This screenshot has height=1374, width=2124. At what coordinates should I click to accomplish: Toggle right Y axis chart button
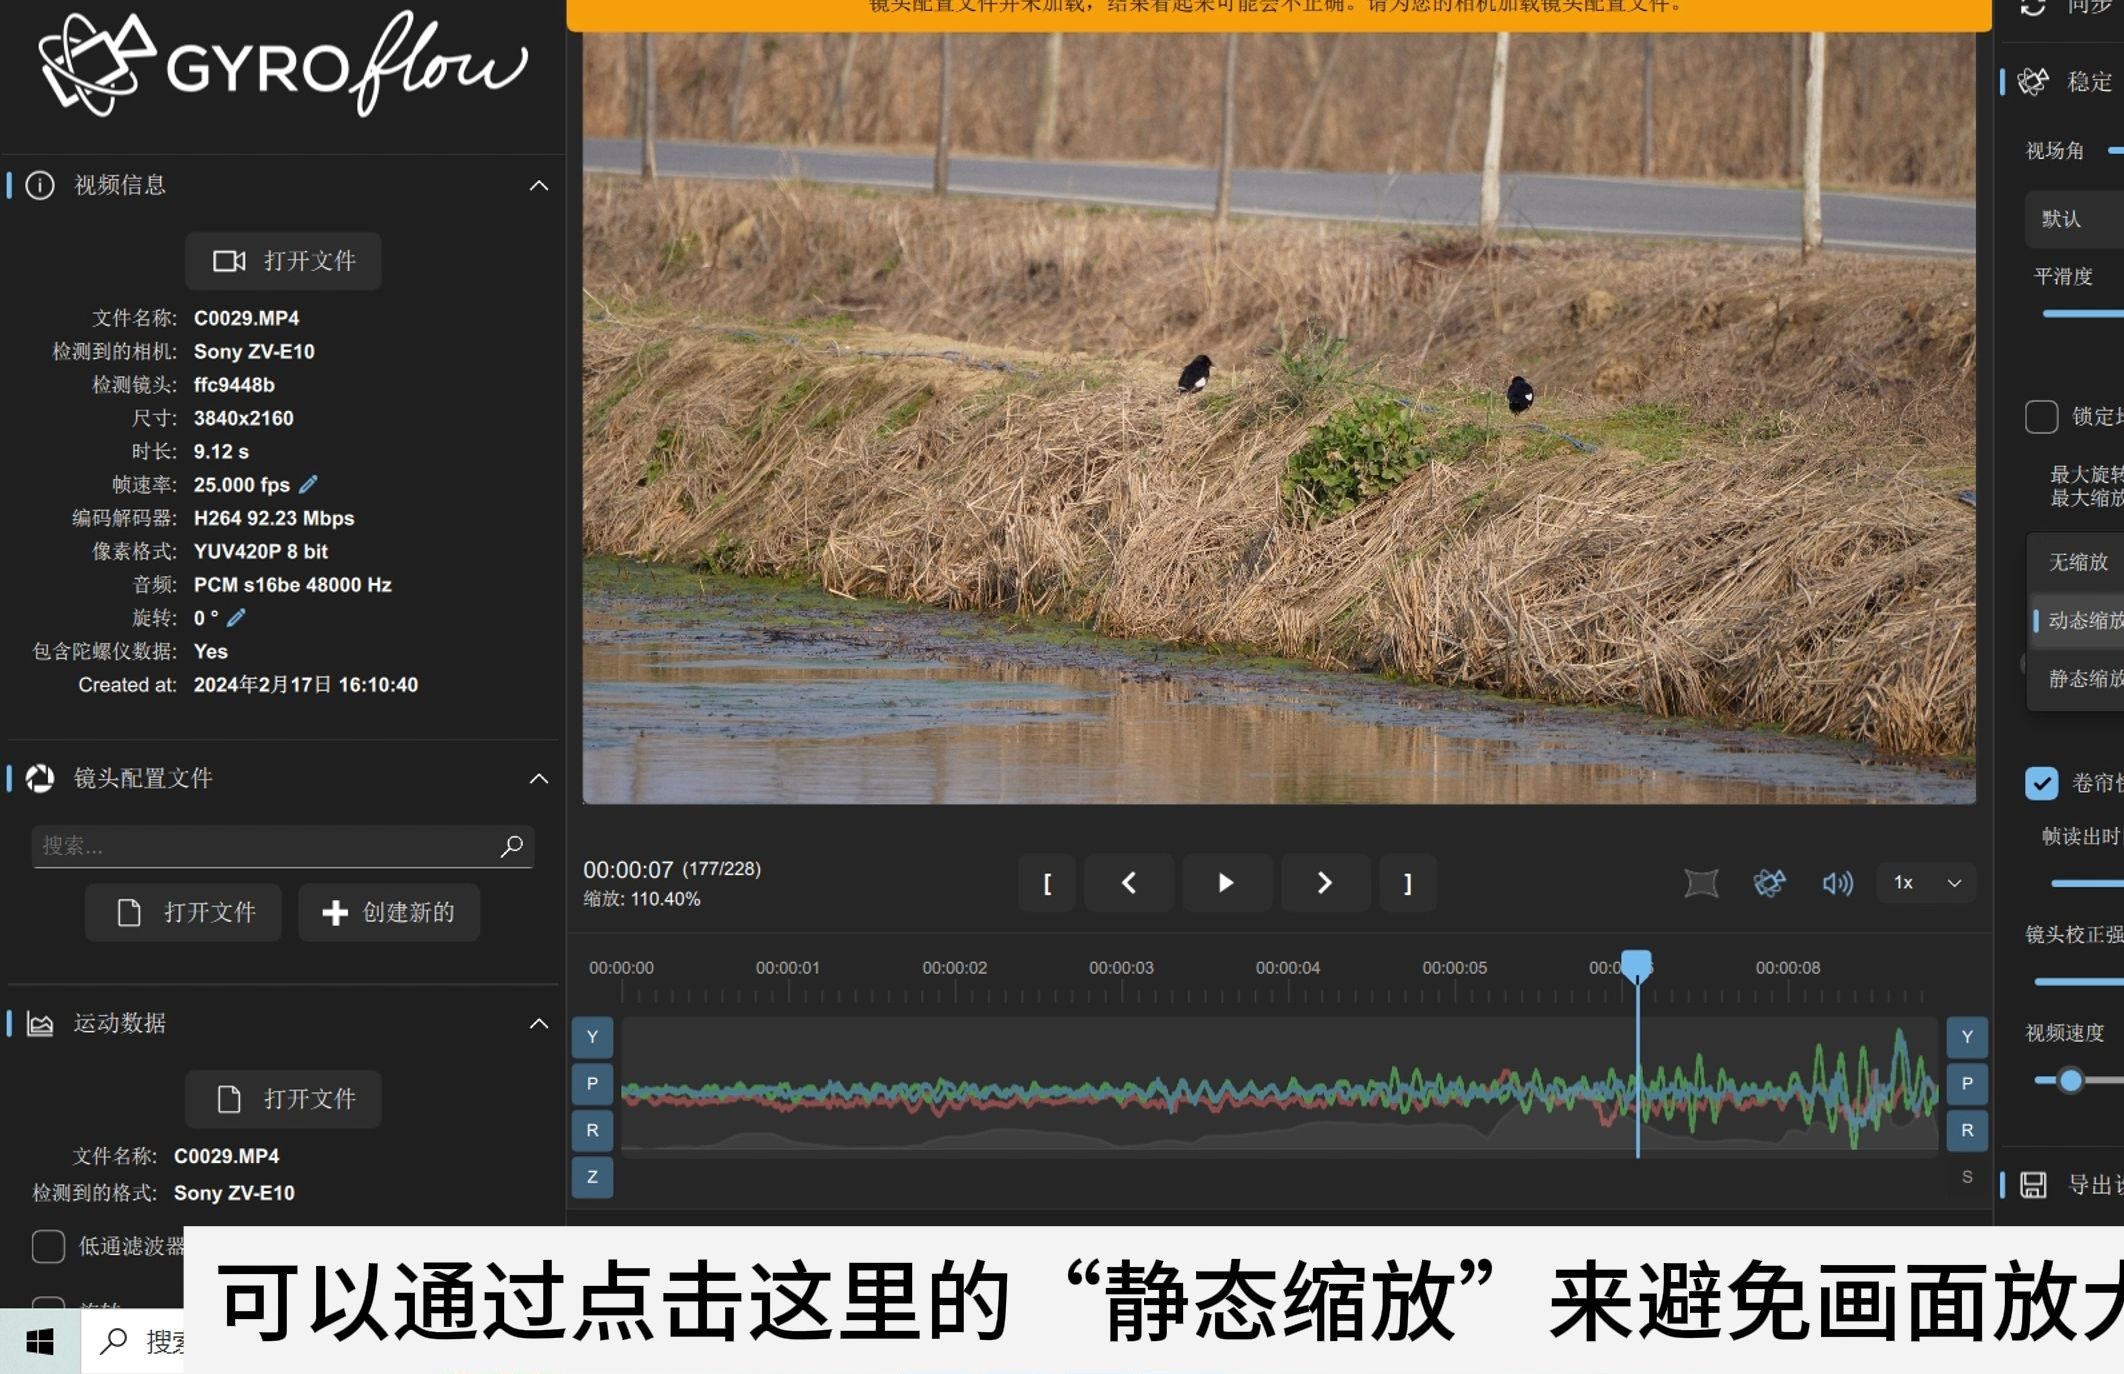pyautogui.click(x=1967, y=1037)
